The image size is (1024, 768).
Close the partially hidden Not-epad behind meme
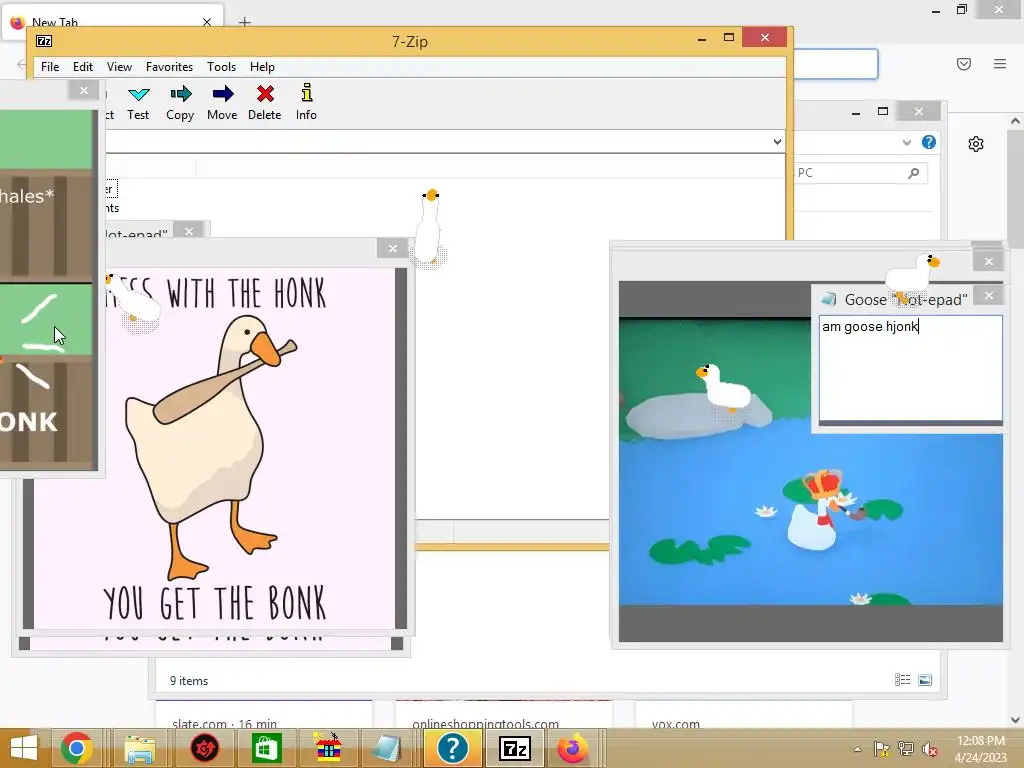tap(189, 231)
